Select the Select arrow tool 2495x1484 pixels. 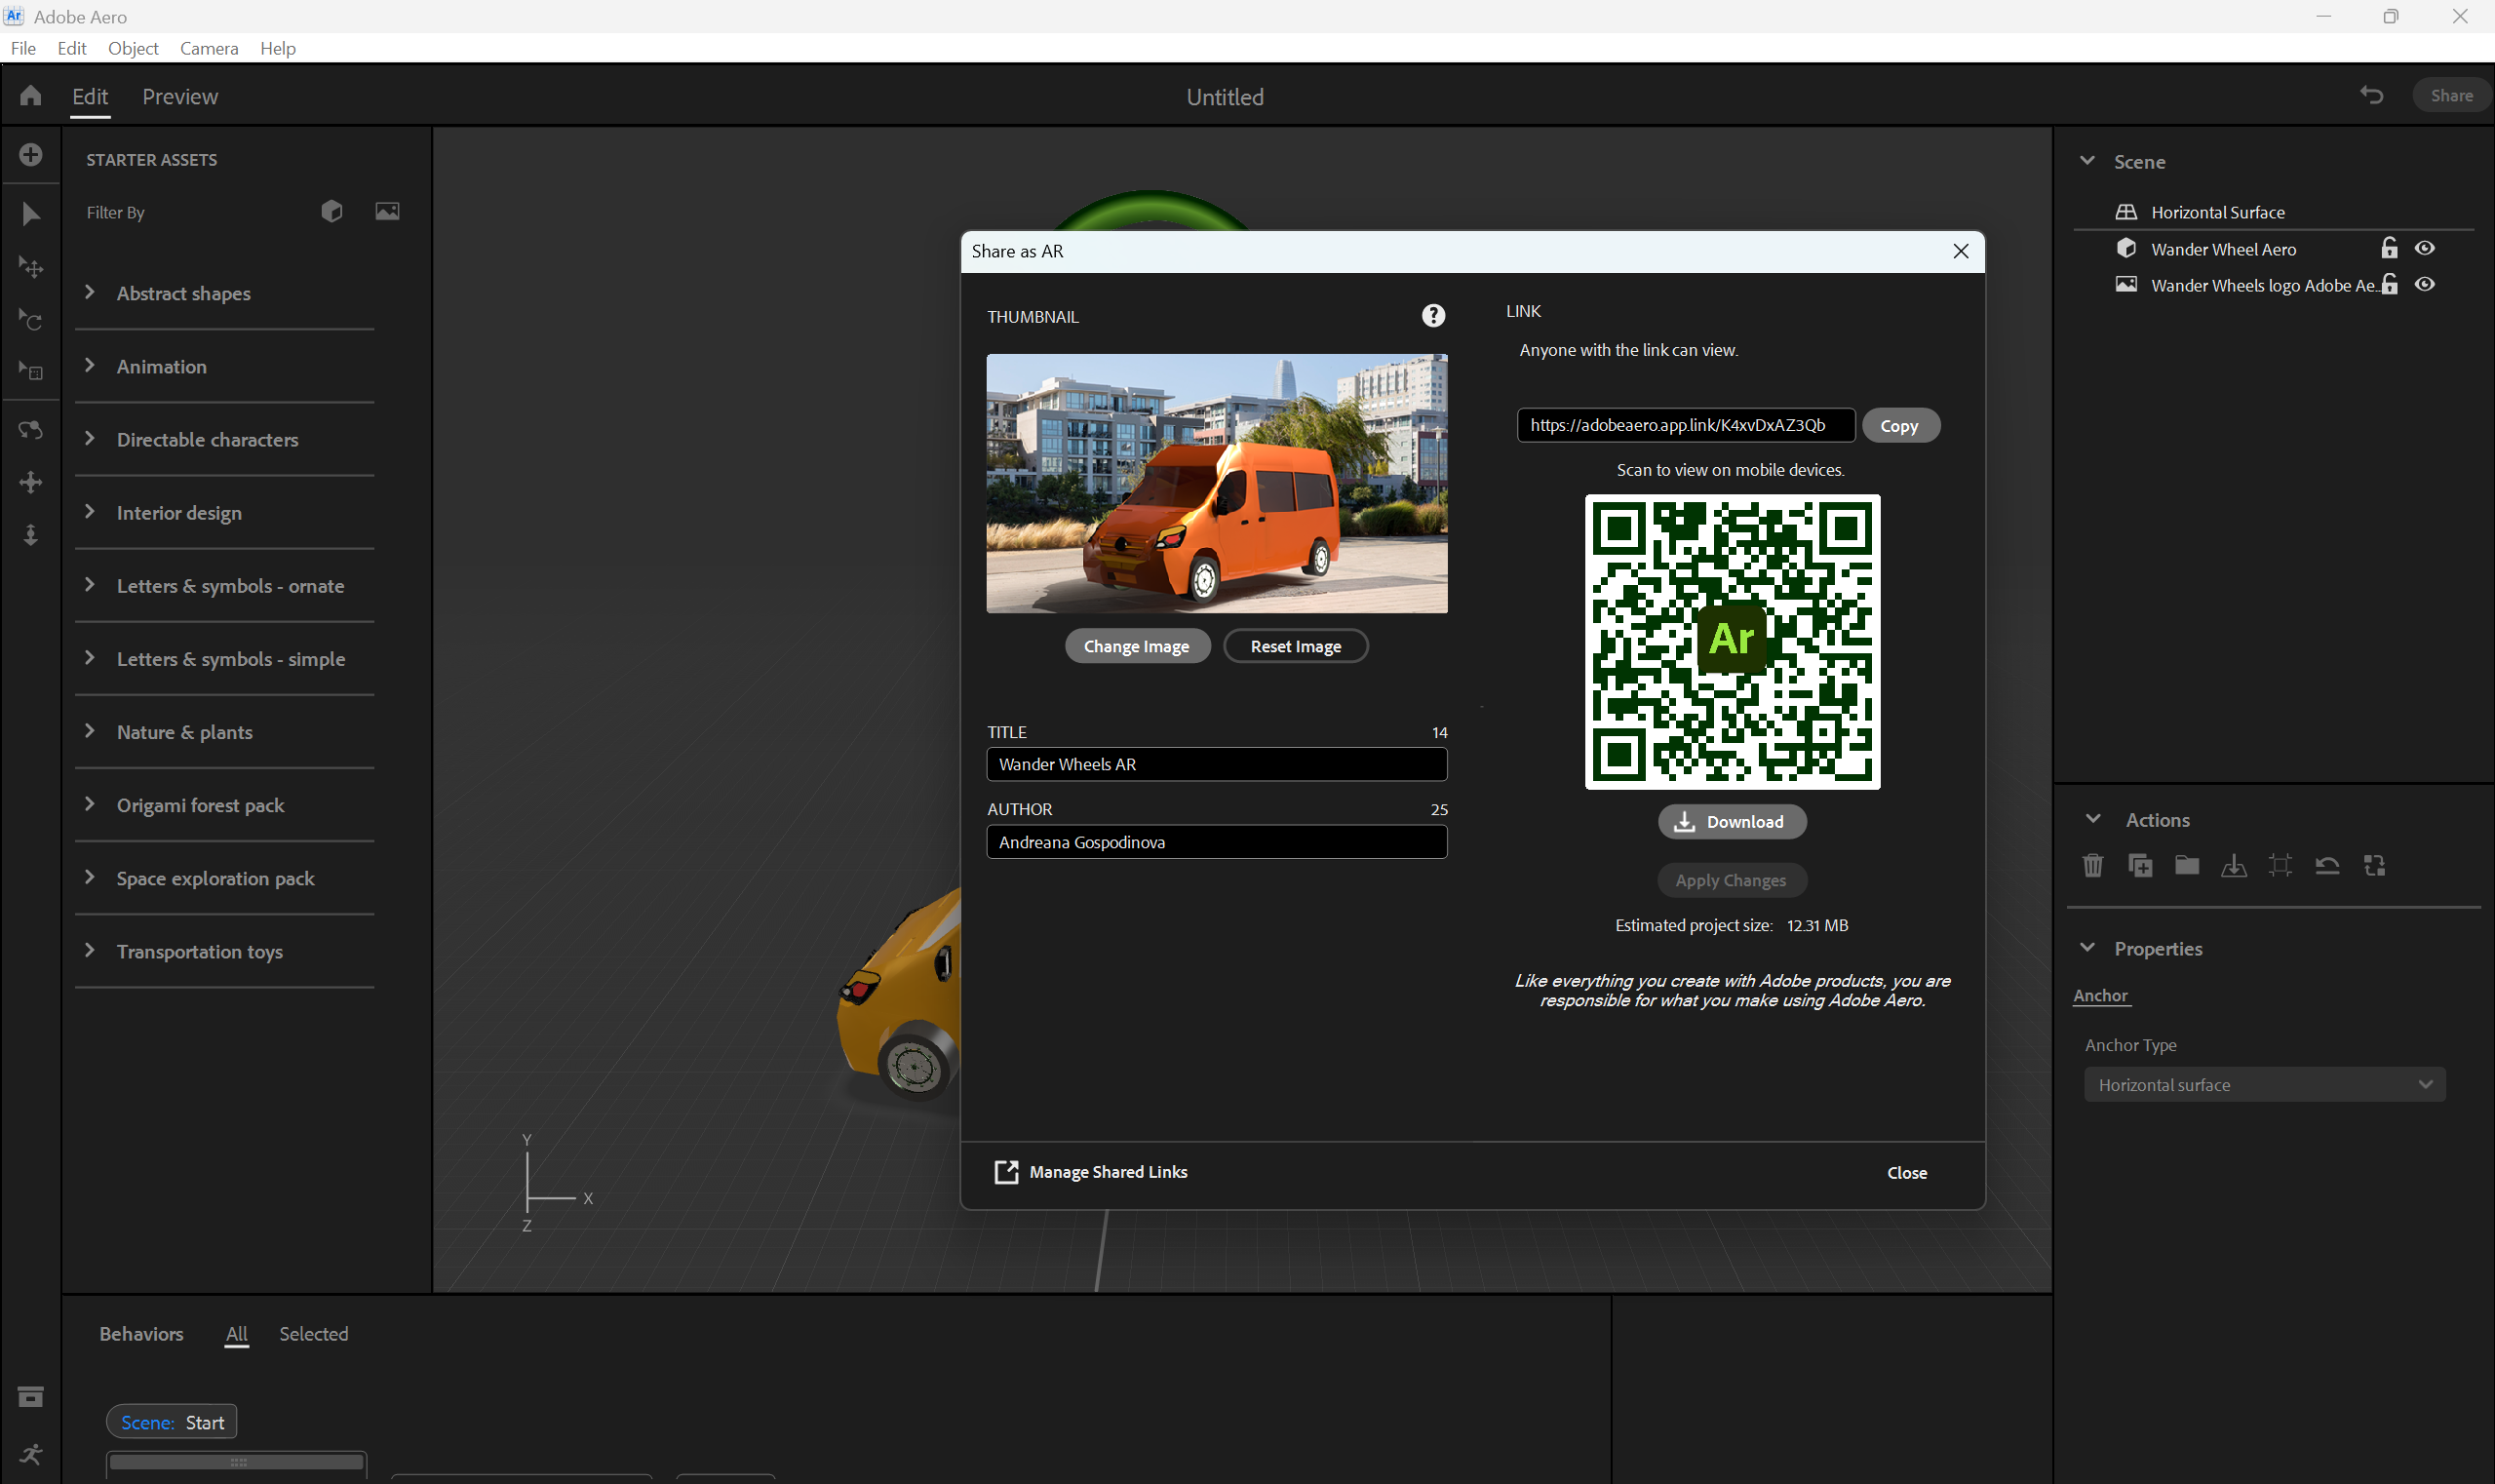pos(31,214)
